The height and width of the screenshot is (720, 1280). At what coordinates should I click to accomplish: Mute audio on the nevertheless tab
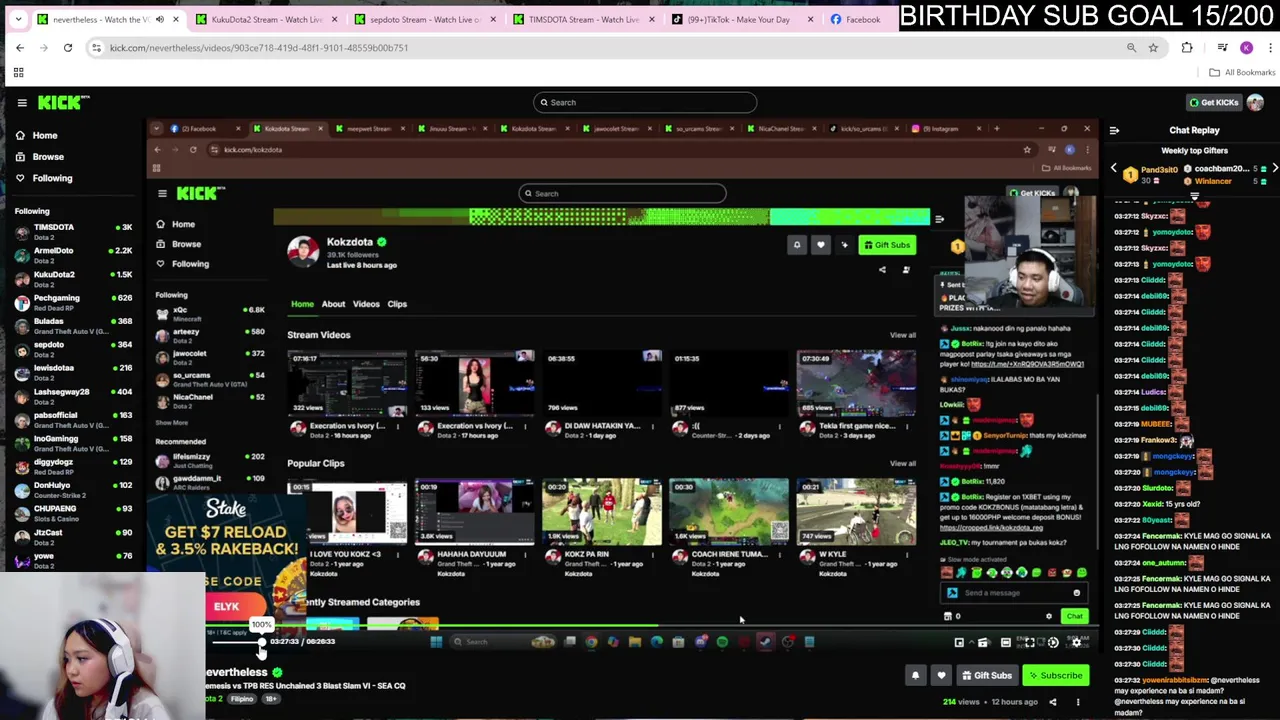[x=160, y=19]
